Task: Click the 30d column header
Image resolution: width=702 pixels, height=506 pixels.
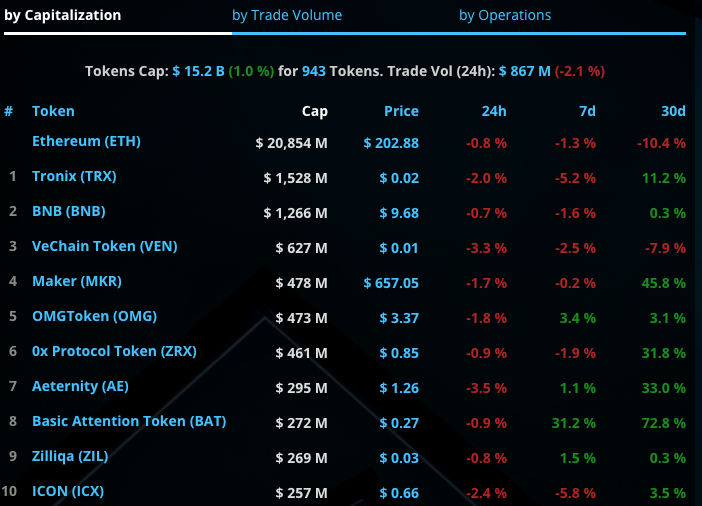Action: [x=674, y=111]
